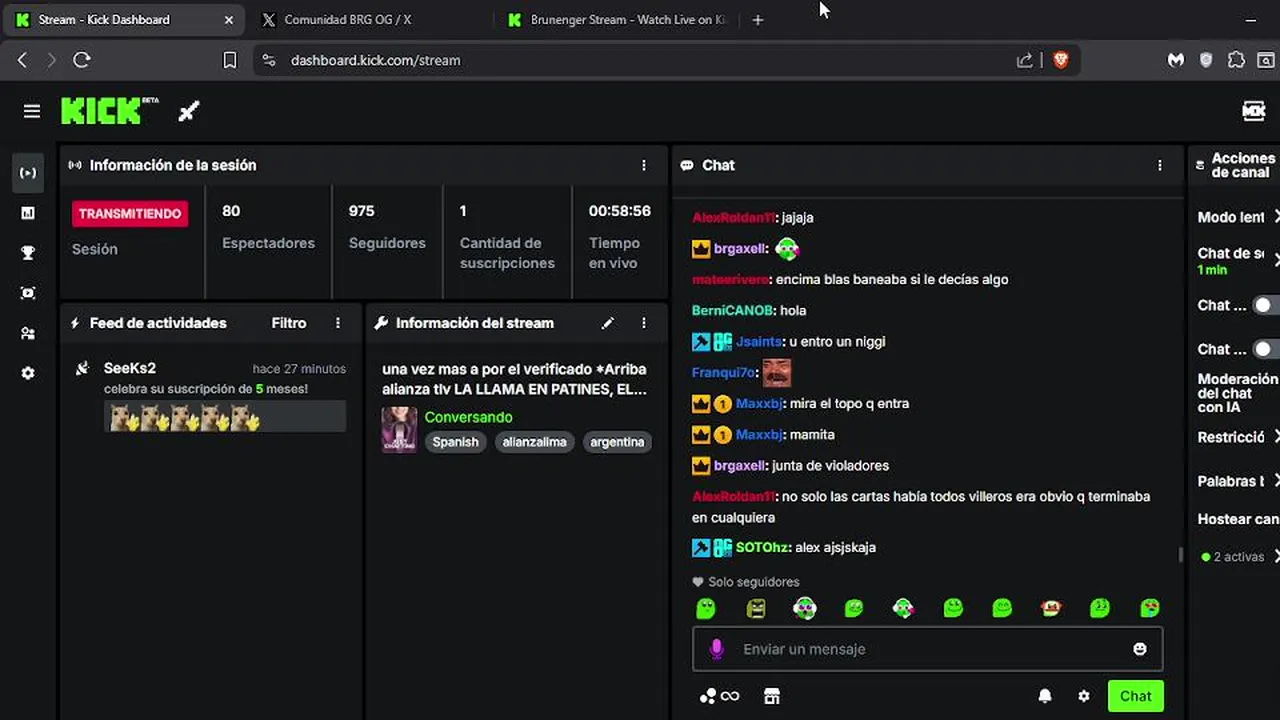The height and width of the screenshot is (720, 1280).
Task: Bookmark this page with bookmark icon
Action: pos(229,60)
